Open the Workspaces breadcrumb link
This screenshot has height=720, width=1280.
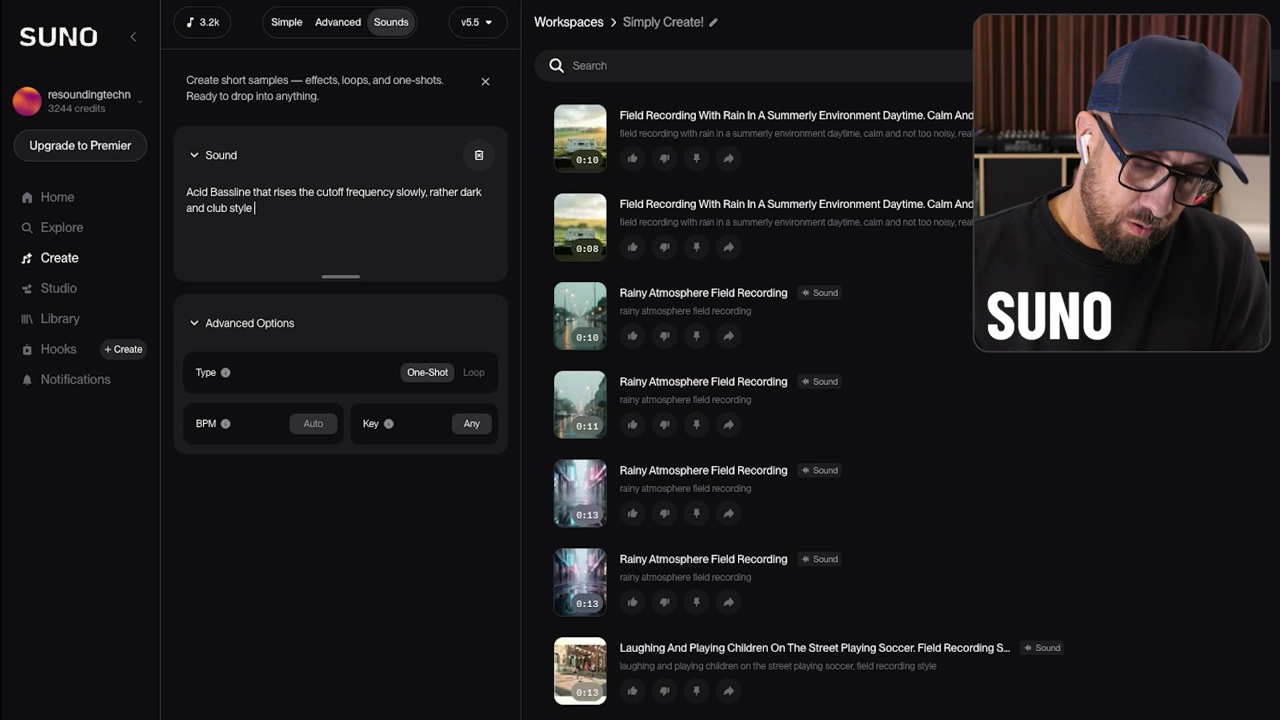[568, 22]
